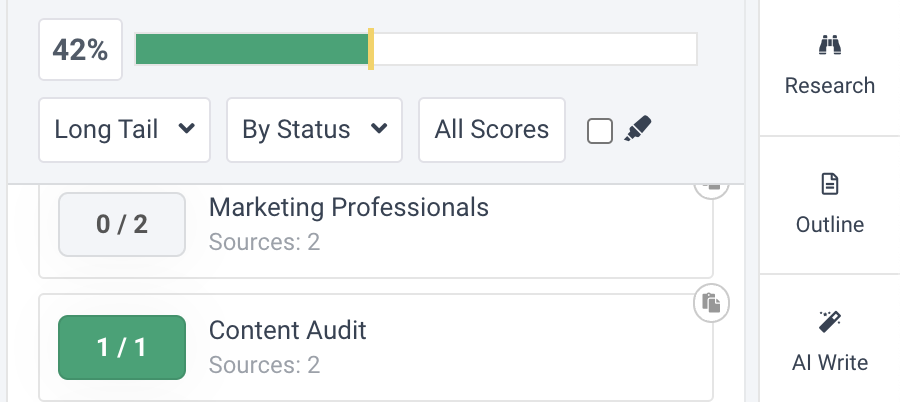
Task: Switch to the Research tab label
Action: pyautogui.click(x=829, y=86)
